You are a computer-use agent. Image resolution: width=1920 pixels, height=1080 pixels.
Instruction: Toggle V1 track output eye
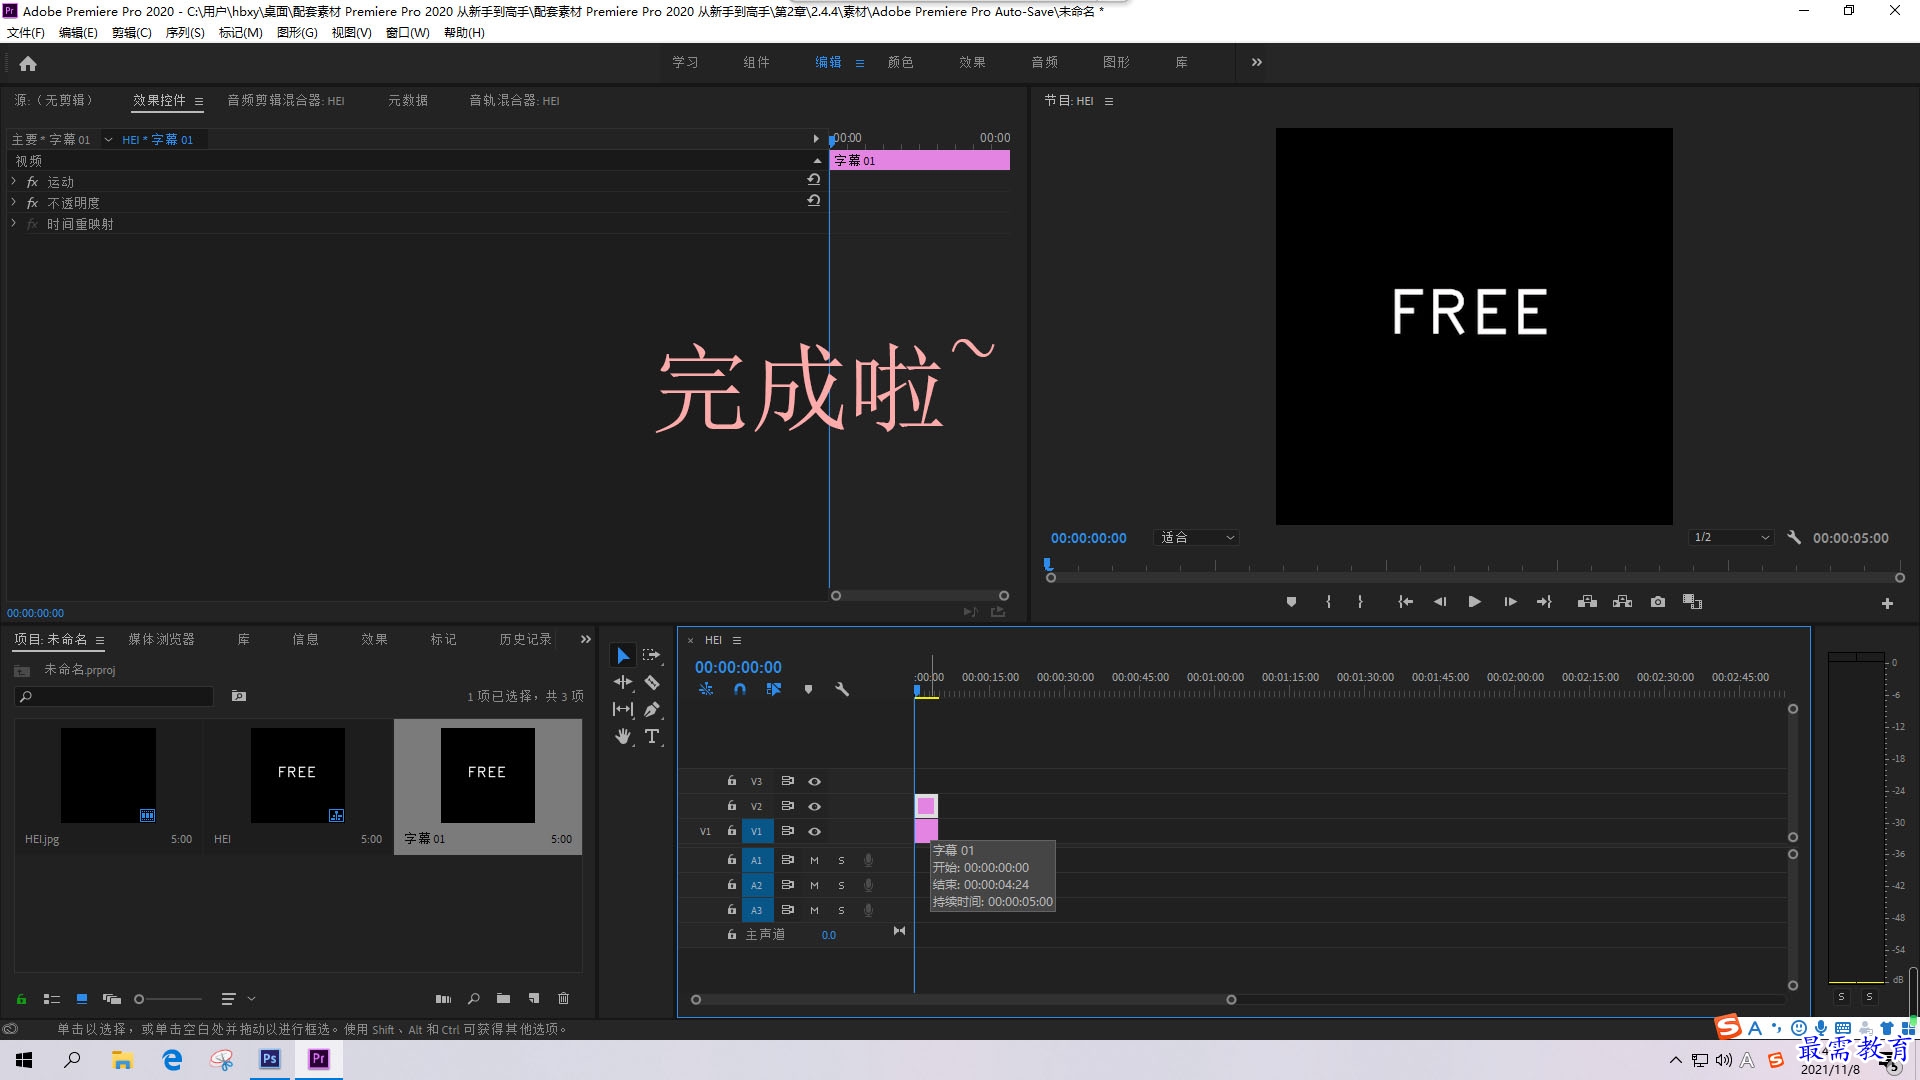pos(814,831)
